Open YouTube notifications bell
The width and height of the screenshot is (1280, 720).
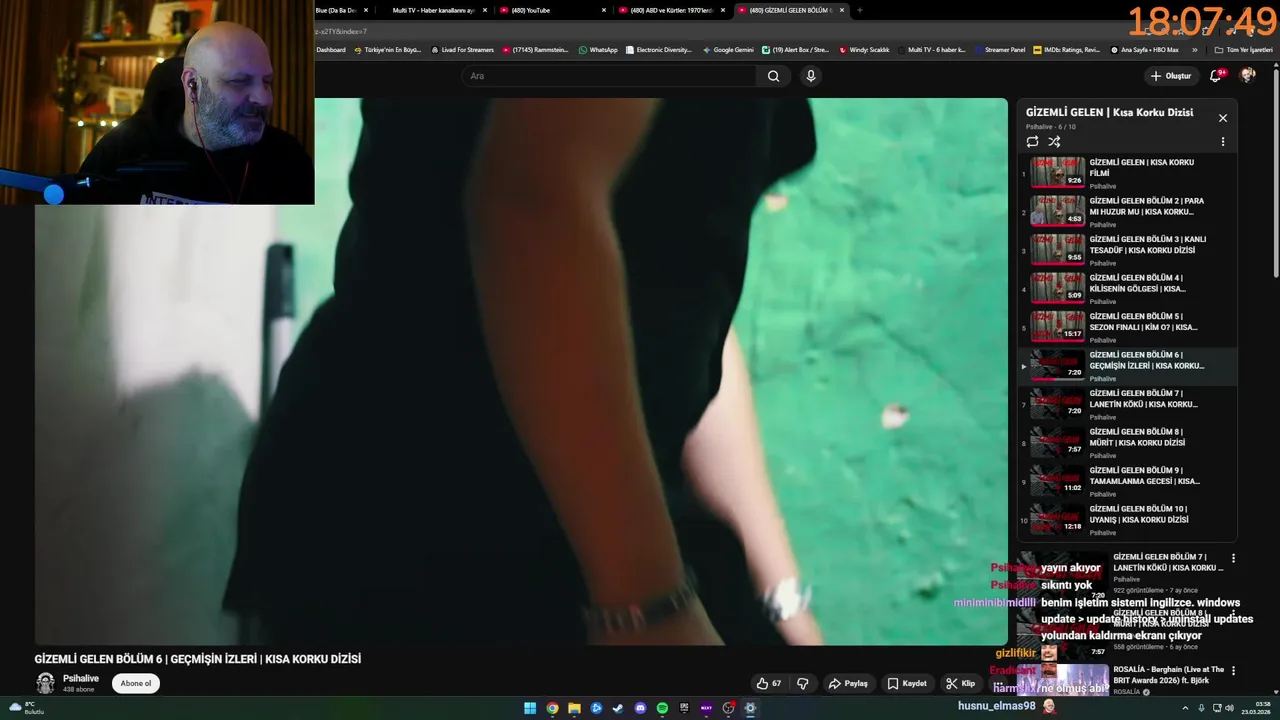[1216, 76]
